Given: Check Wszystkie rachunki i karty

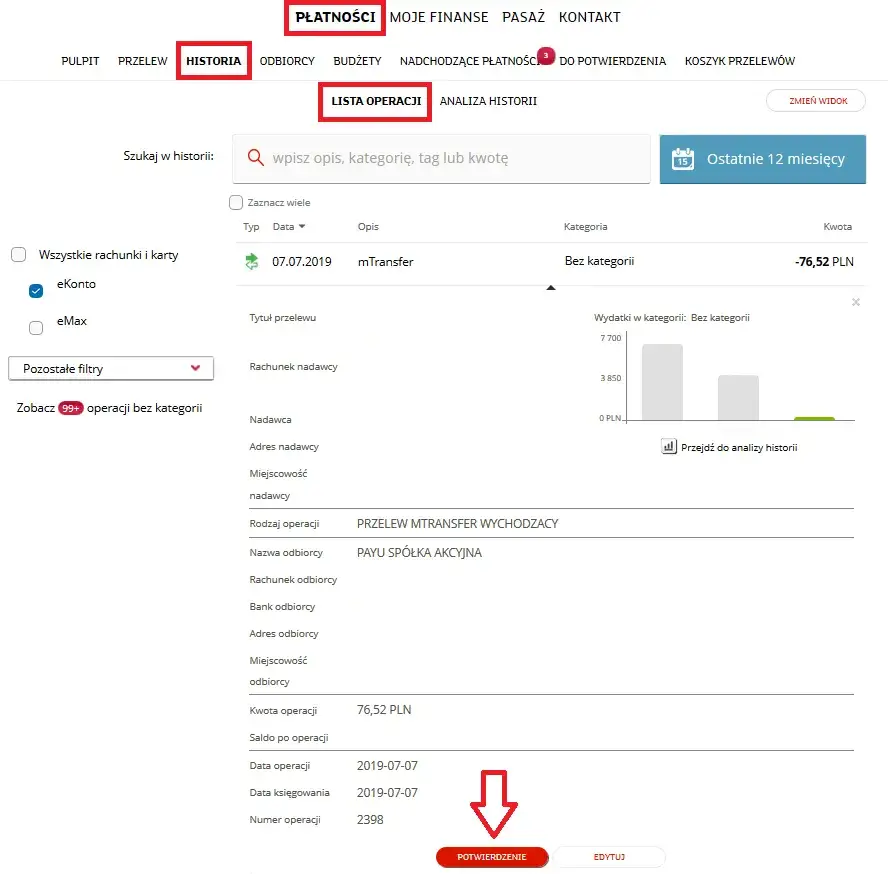Looking at the screenshot, I should (x=19, y=254).
